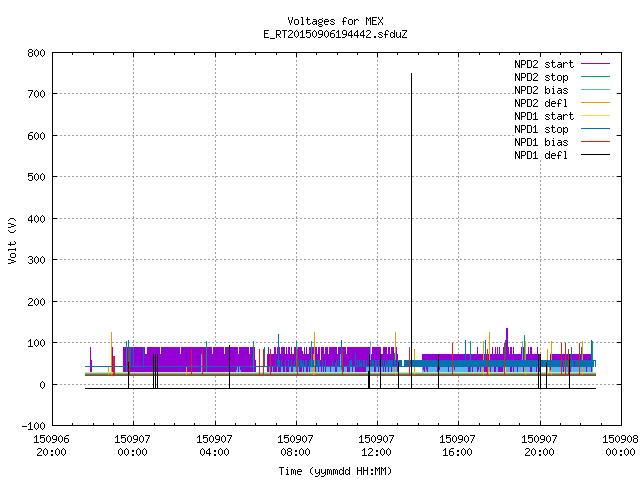The width and height of the screenshot is (640, 480).
Task: Select the NPD1 defl legend entry
Action: (x=562, y=155)
